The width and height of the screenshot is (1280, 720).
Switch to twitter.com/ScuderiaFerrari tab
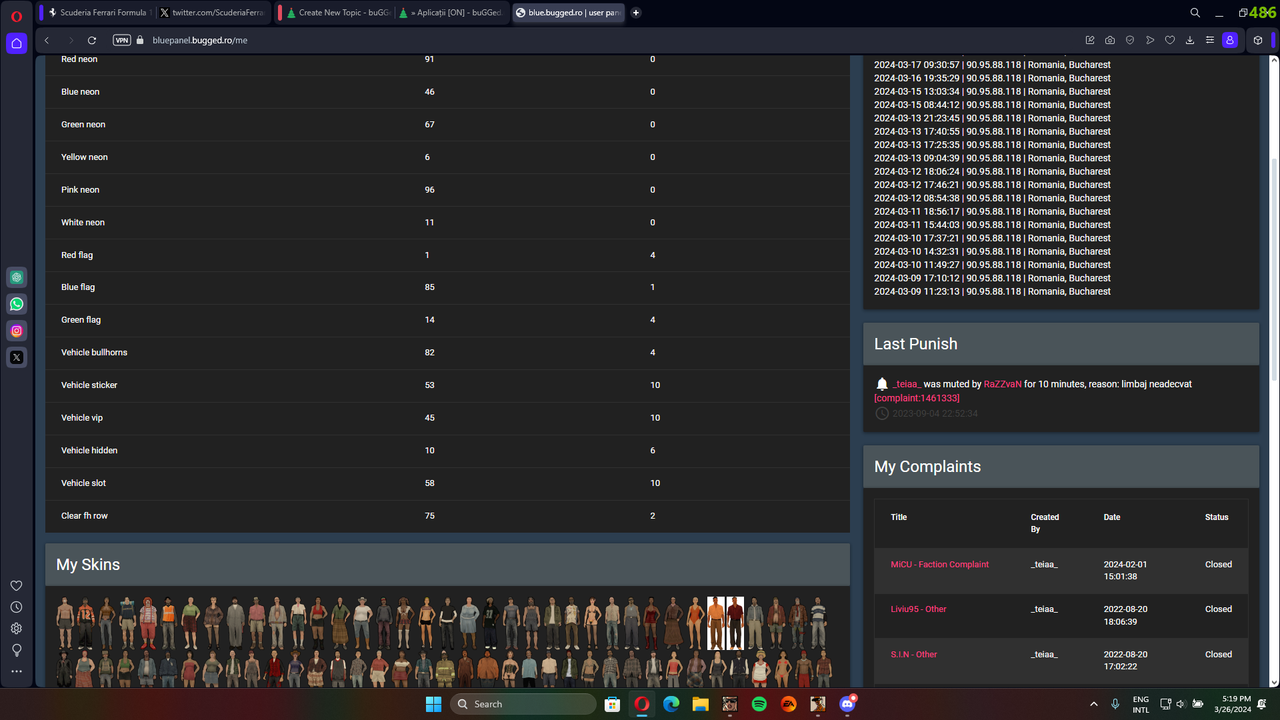click(x=213, y=13)
